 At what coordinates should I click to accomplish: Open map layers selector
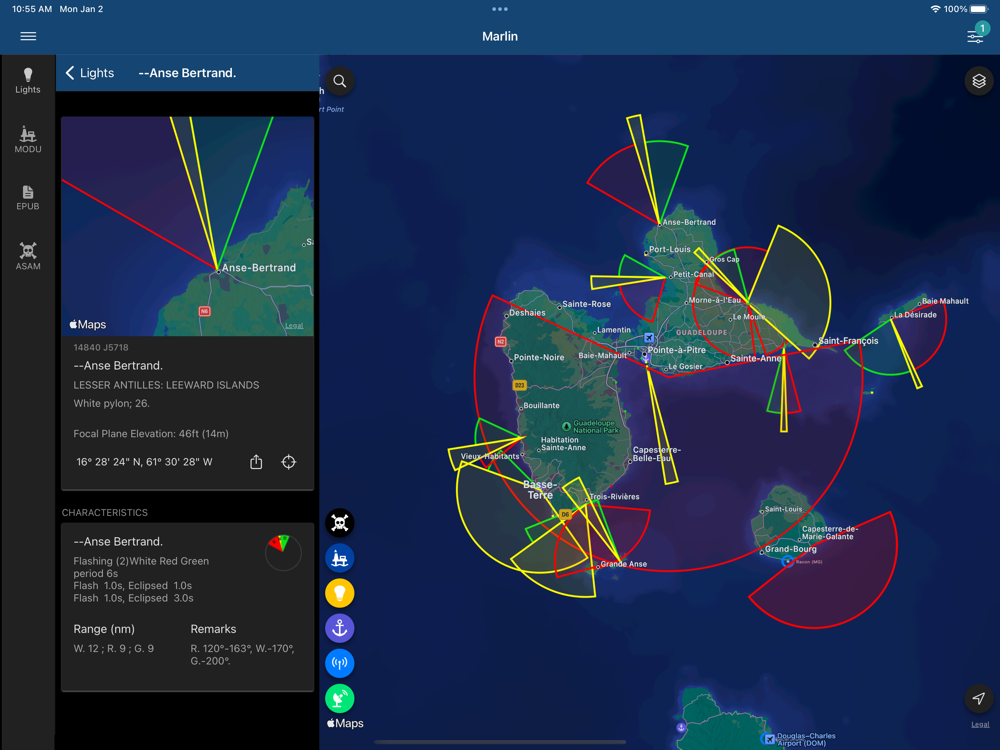tap(978, 81)
